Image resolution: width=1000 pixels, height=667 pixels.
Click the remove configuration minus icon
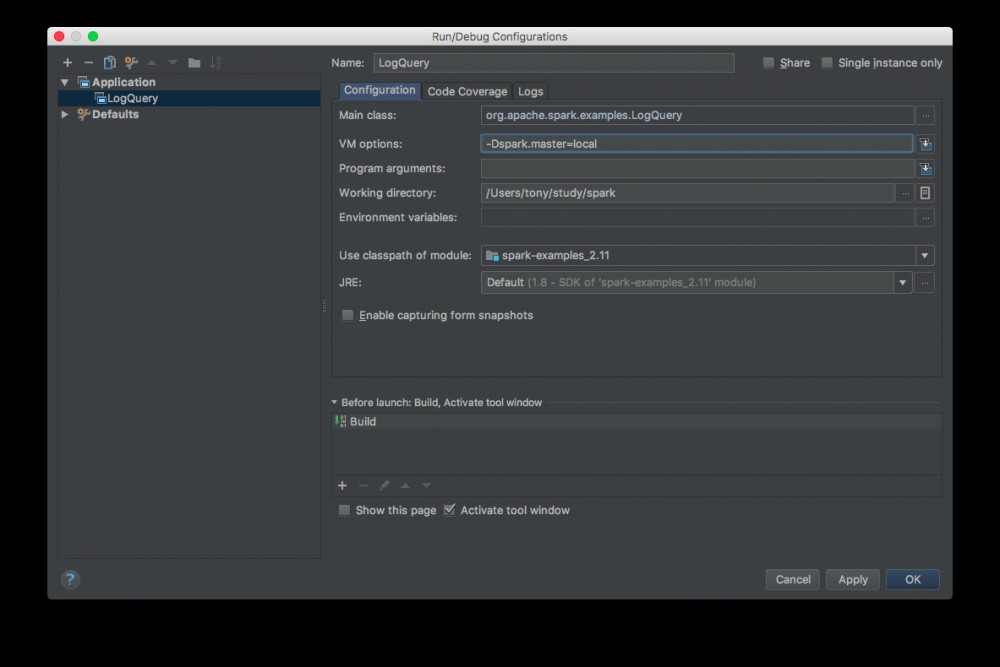coord(88,63)
